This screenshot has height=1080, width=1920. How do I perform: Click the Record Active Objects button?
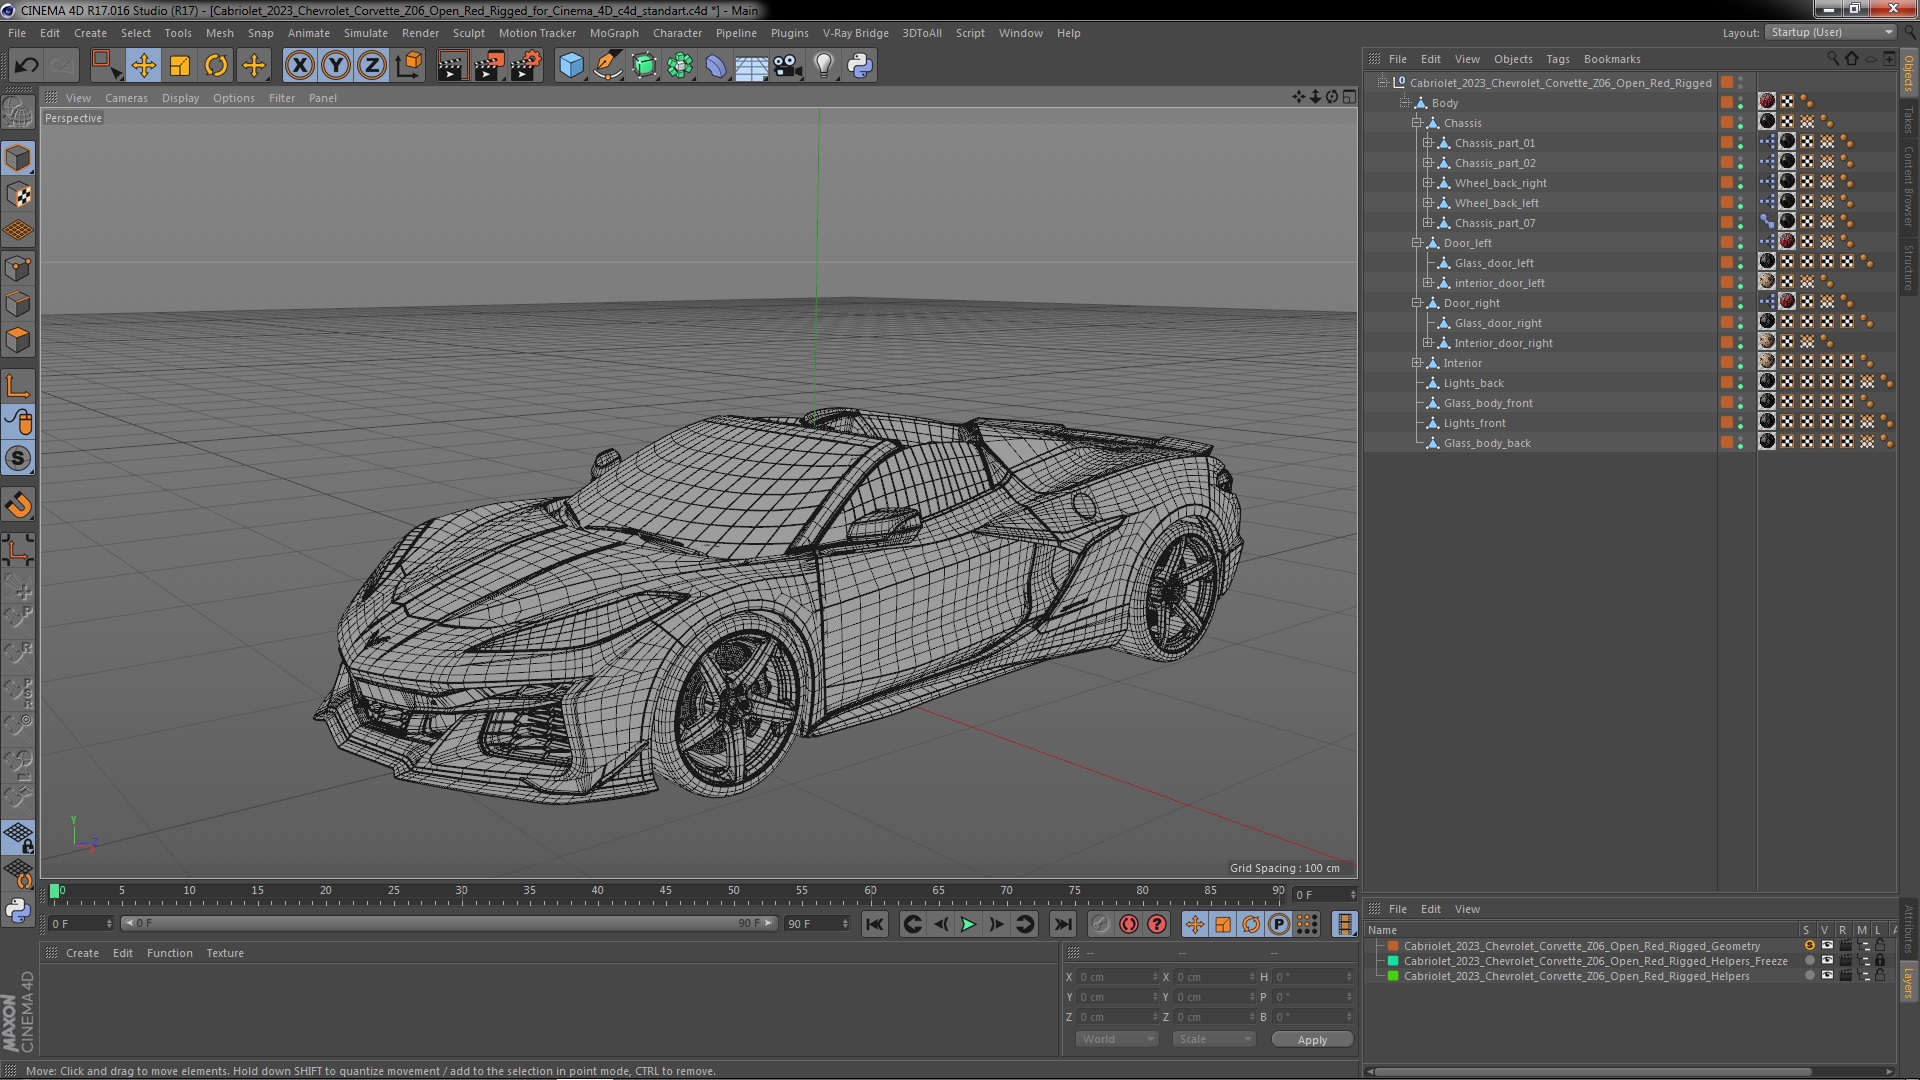point(1100,924)
